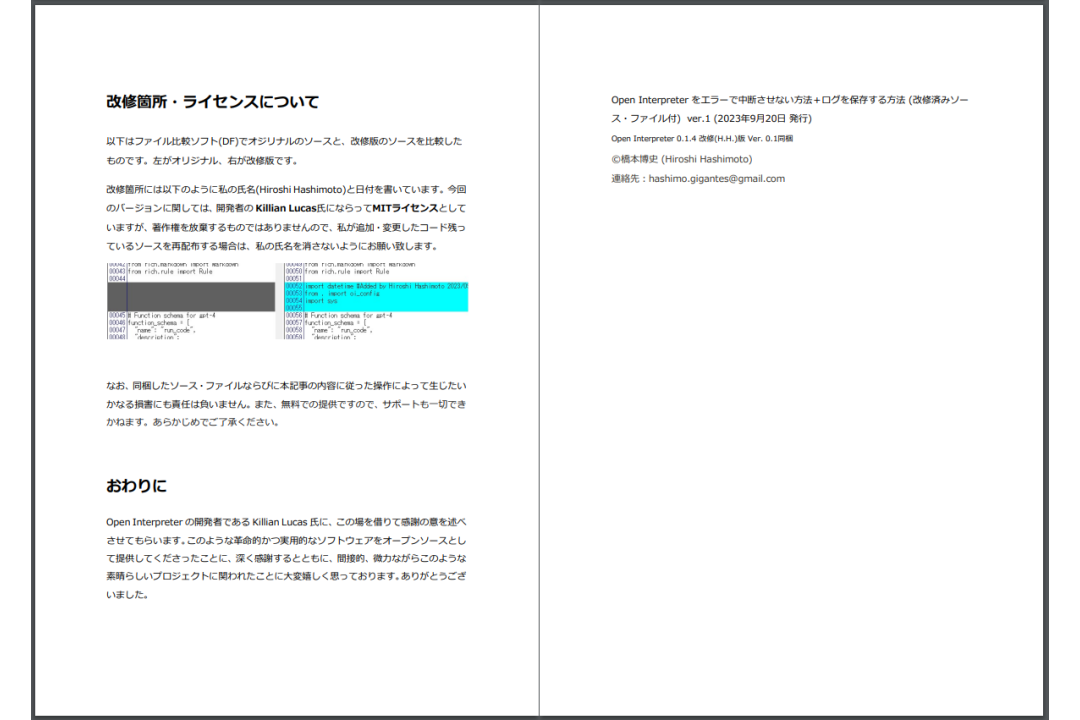Click the "おわりに" section heading
This screenshot has height=720, width=1080.
[x=136, y=486]
